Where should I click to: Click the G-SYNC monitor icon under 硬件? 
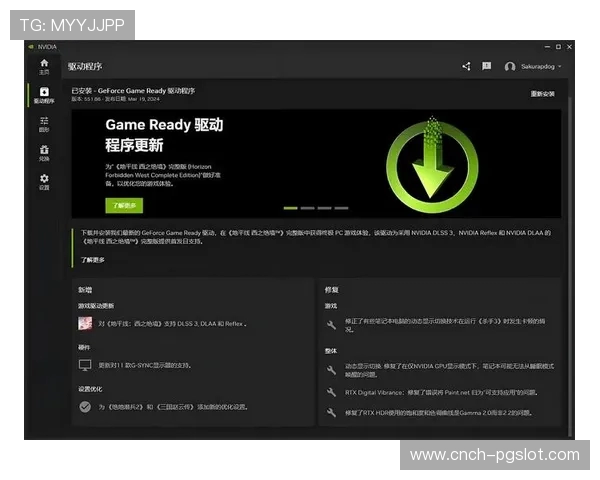(85, 365)
